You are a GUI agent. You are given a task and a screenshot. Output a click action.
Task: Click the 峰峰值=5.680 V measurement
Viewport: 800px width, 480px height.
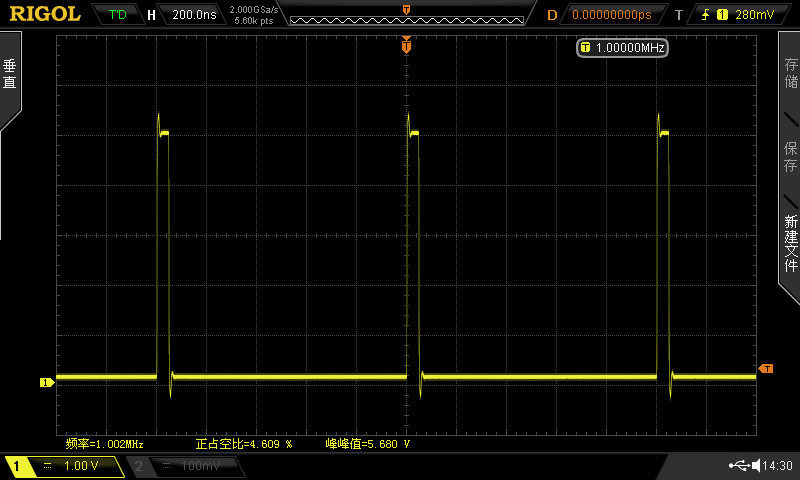point(368,444)
